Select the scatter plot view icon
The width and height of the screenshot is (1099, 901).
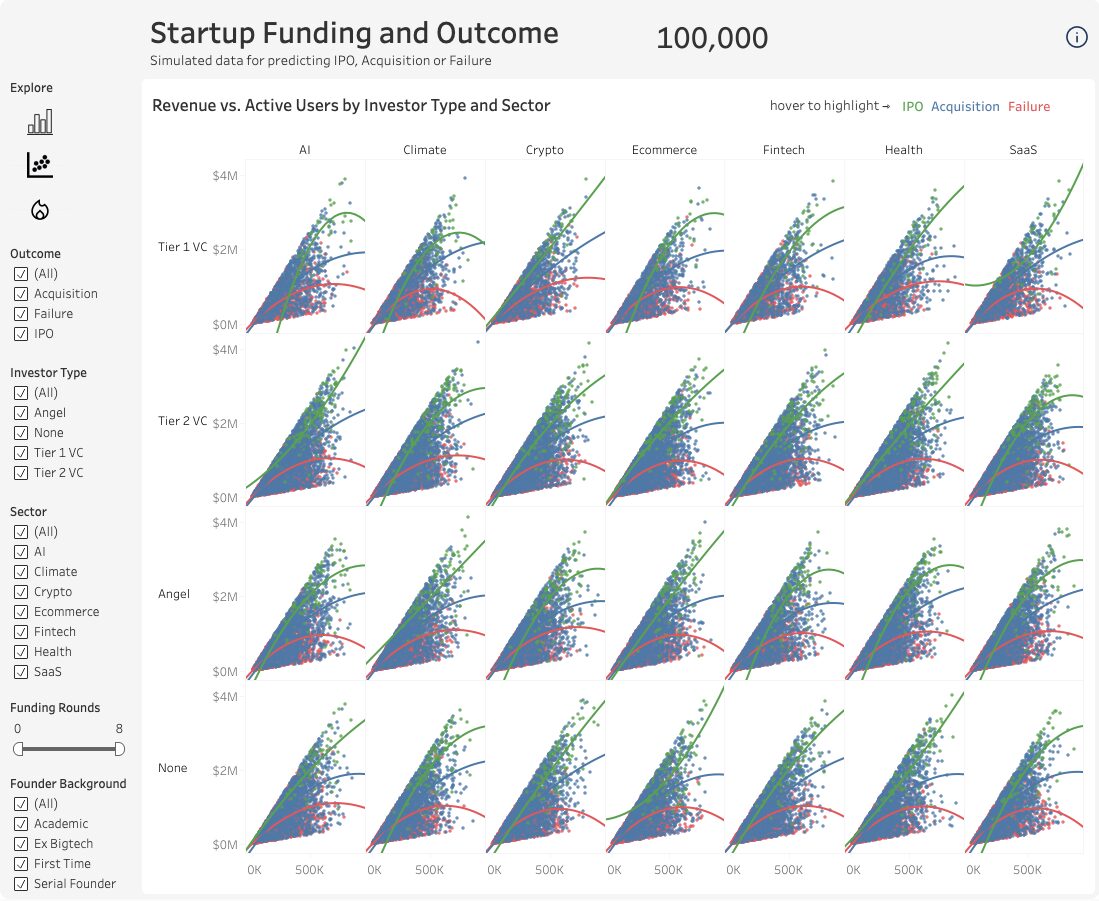40,165
